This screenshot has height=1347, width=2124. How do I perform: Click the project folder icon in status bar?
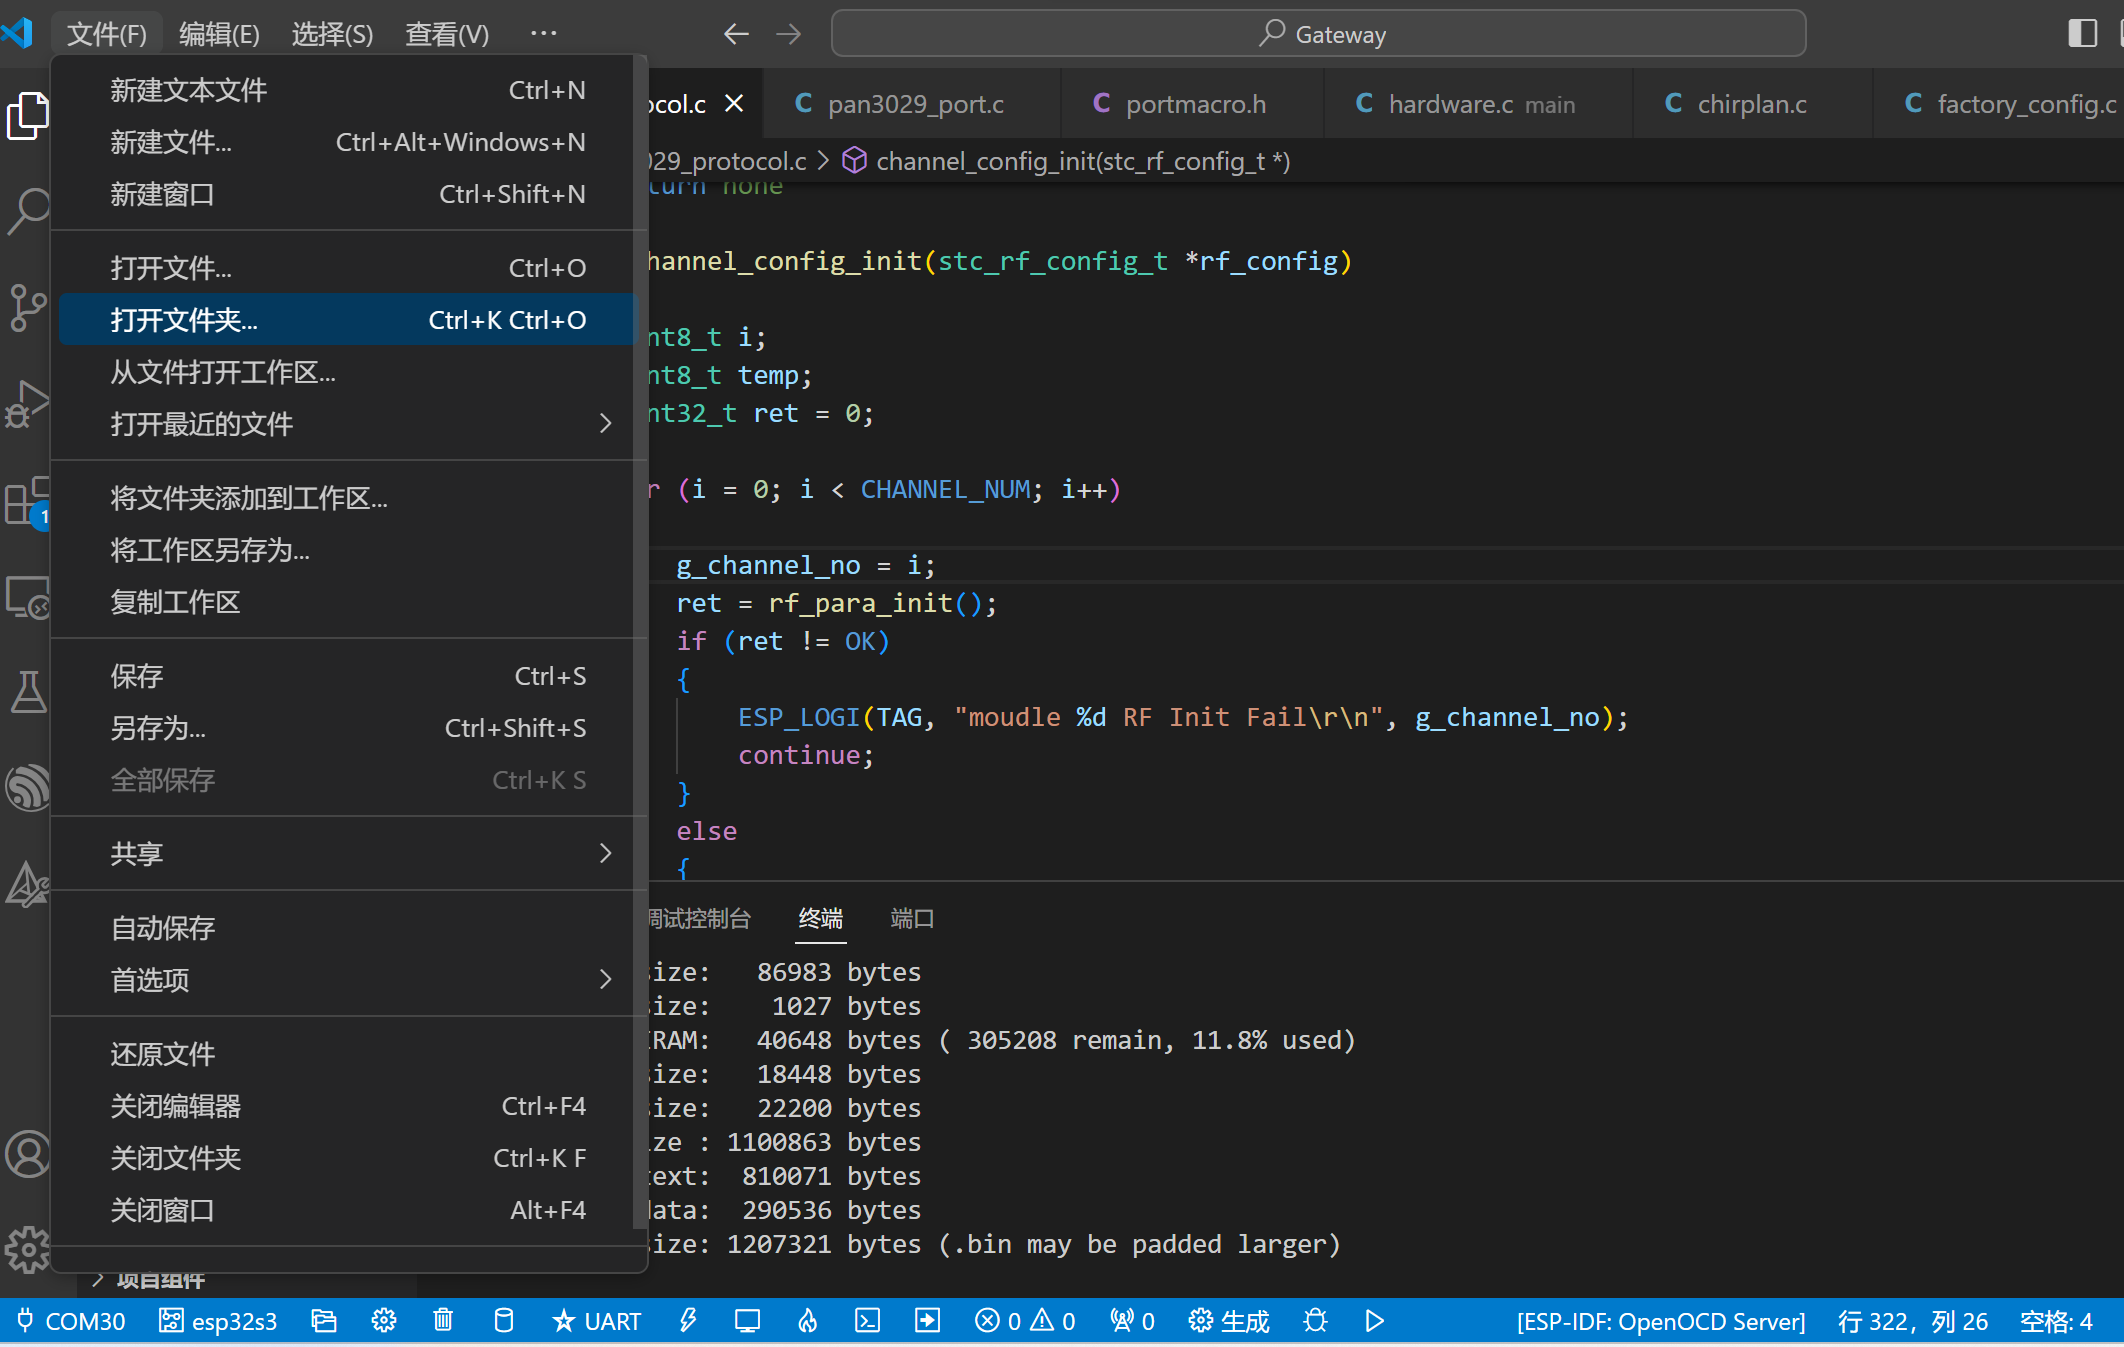323,1321
